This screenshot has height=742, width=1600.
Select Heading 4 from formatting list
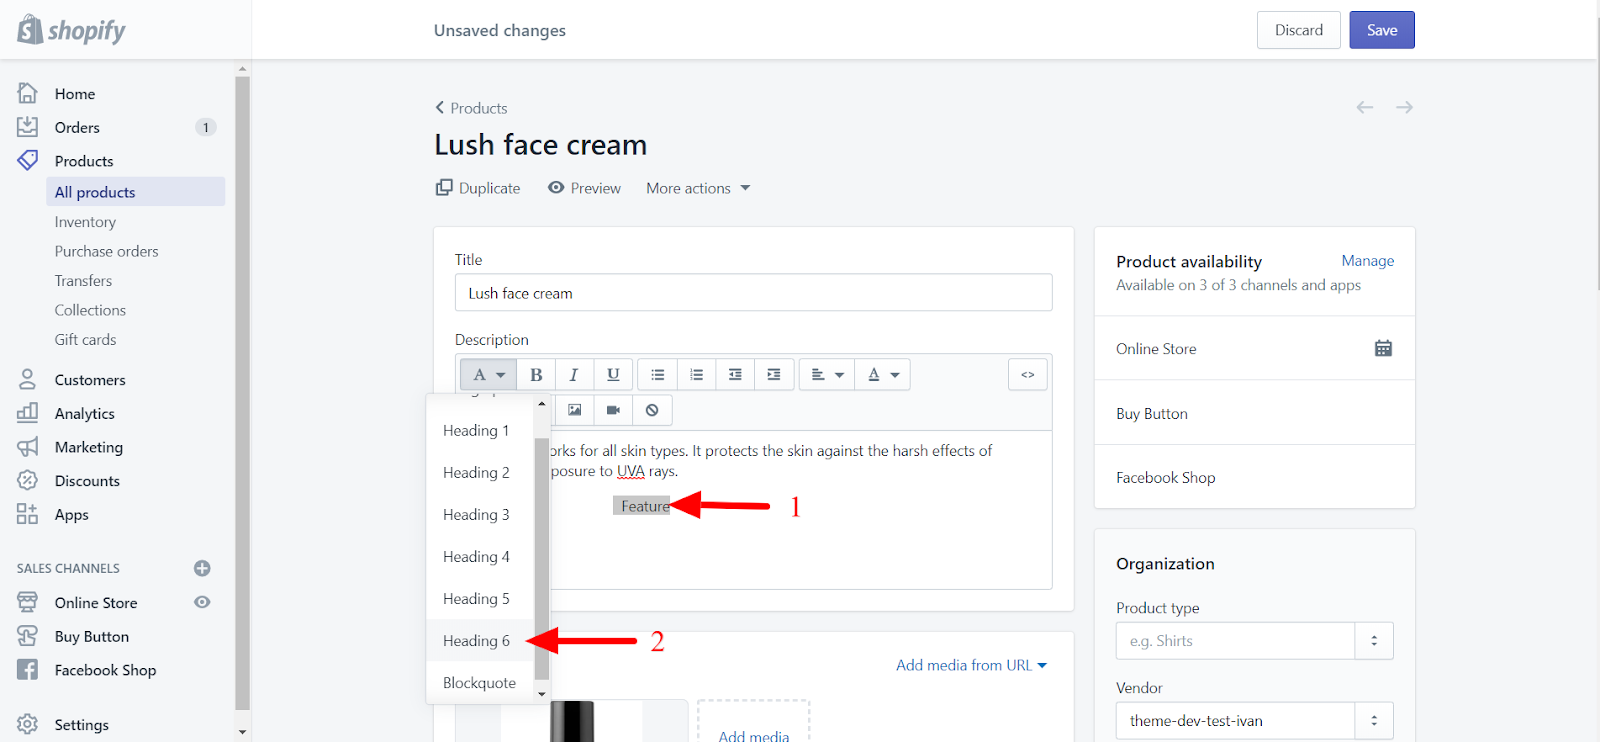pos(481,556)
